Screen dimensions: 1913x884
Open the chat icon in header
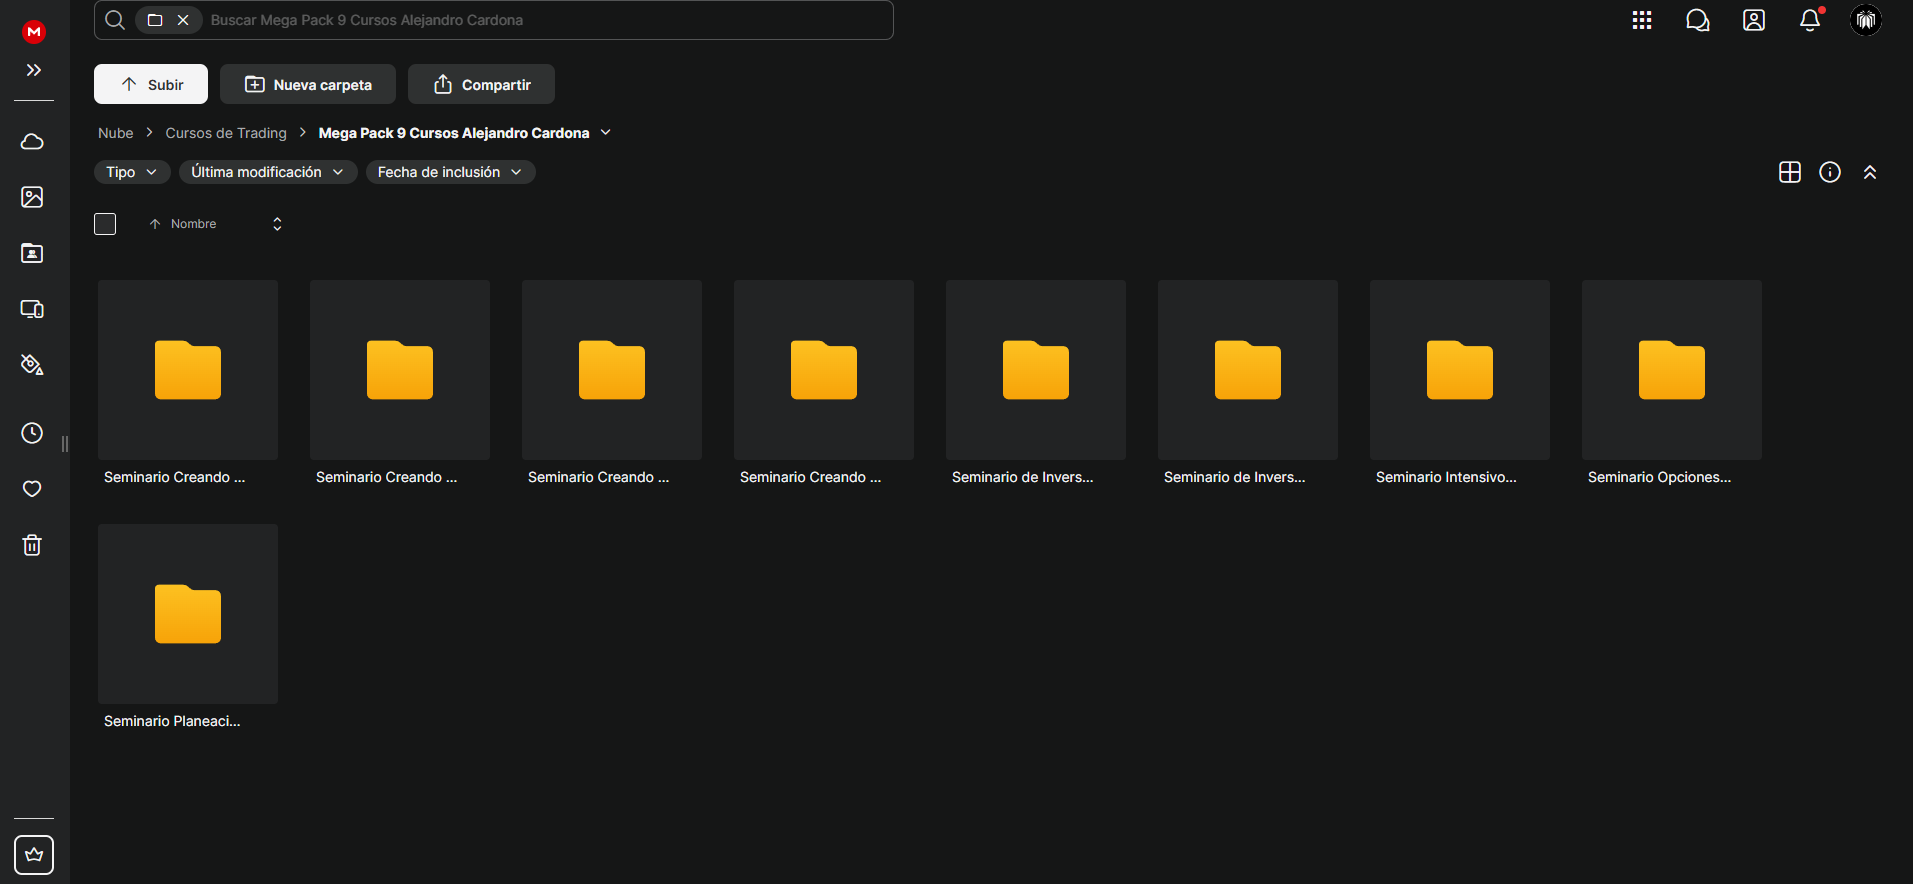click(1698, 20)
